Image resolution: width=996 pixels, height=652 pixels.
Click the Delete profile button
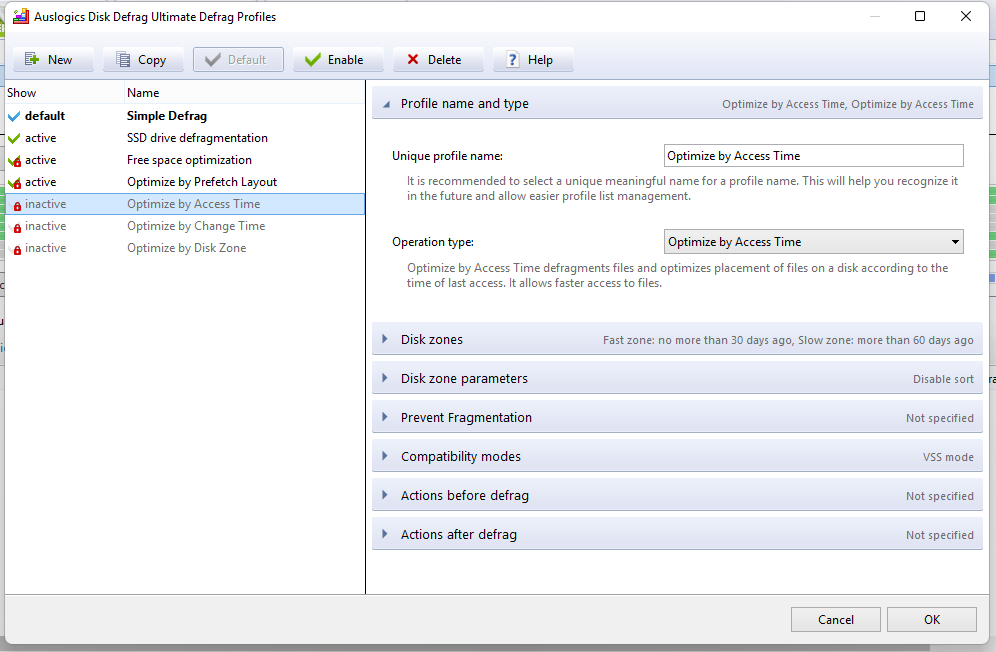click(x=438, y=60)
